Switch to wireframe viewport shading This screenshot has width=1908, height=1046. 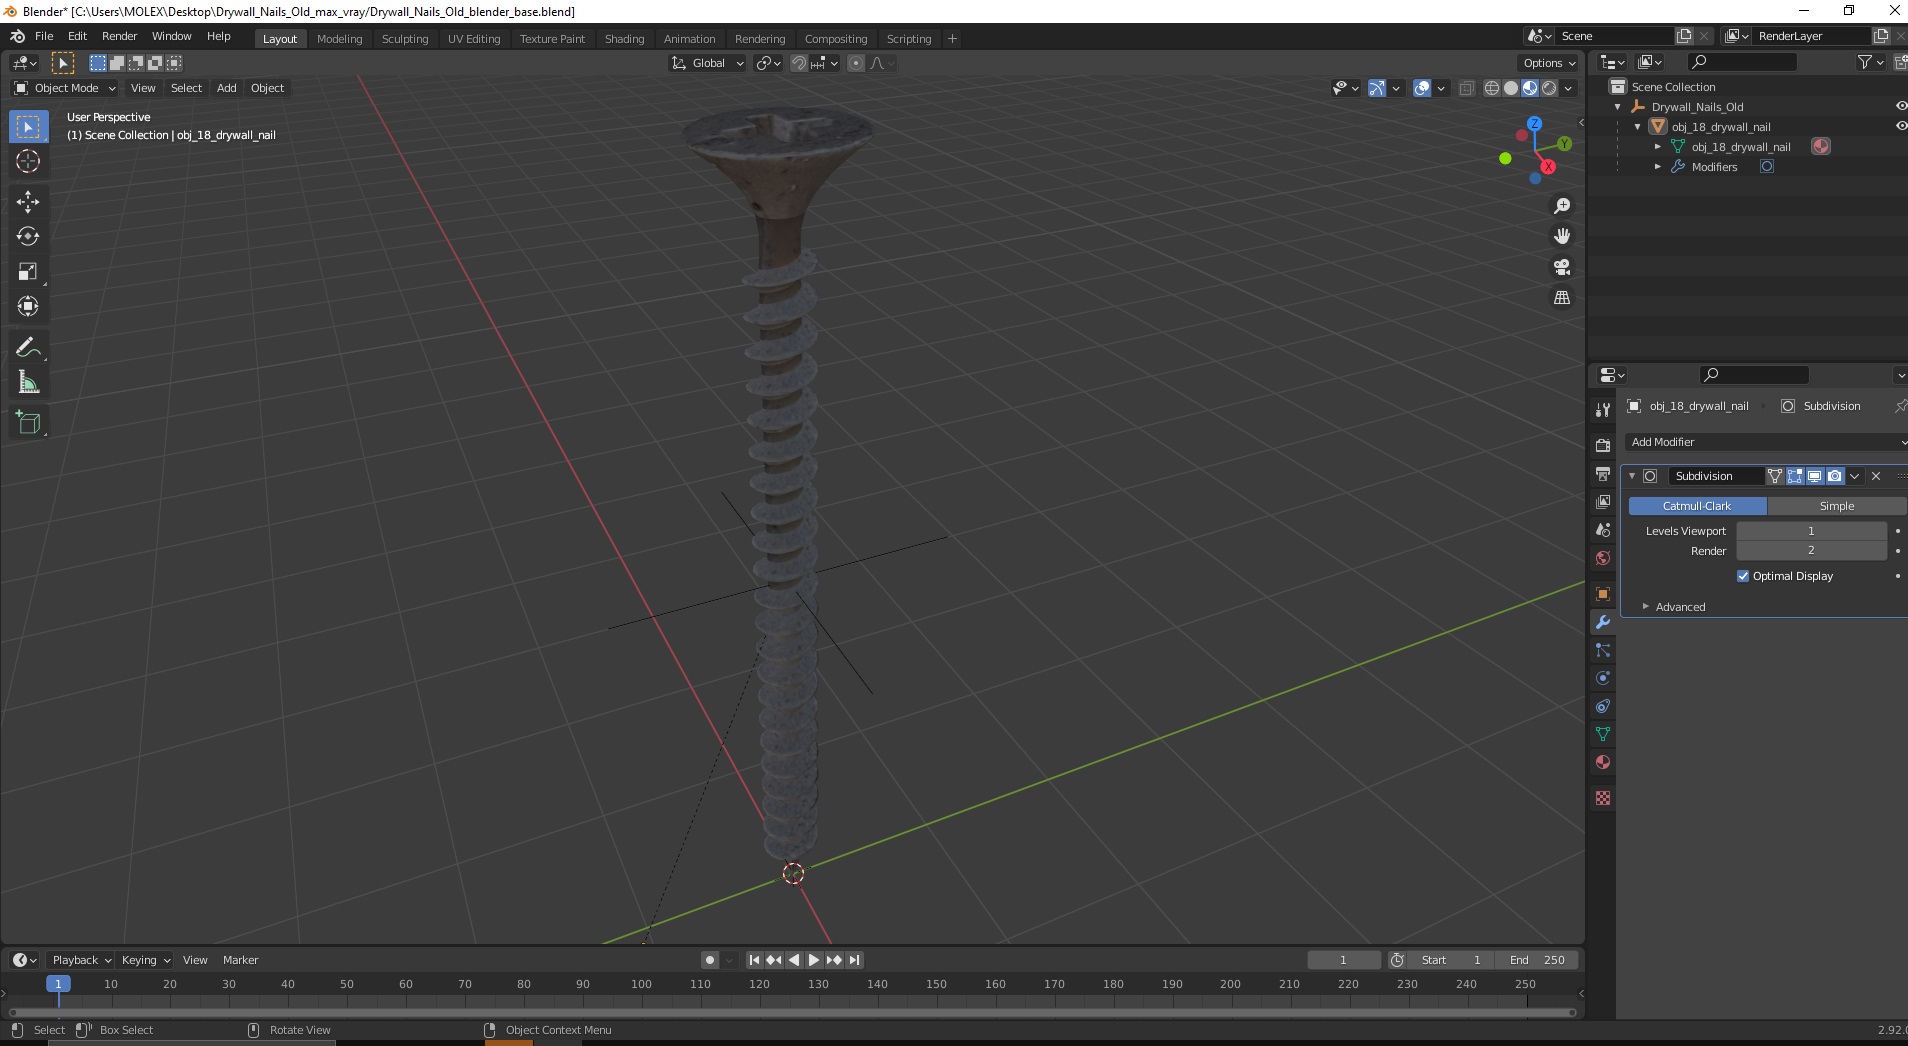[1492, 88]
